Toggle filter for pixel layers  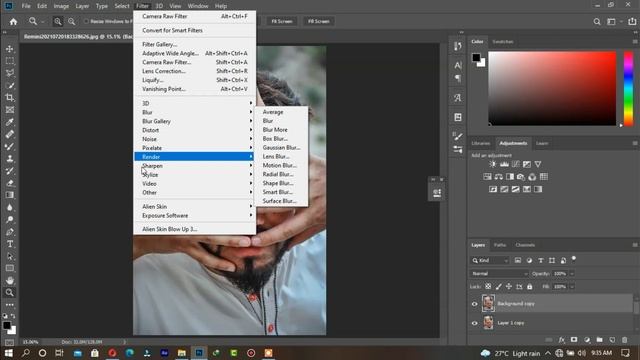(518, 260)
